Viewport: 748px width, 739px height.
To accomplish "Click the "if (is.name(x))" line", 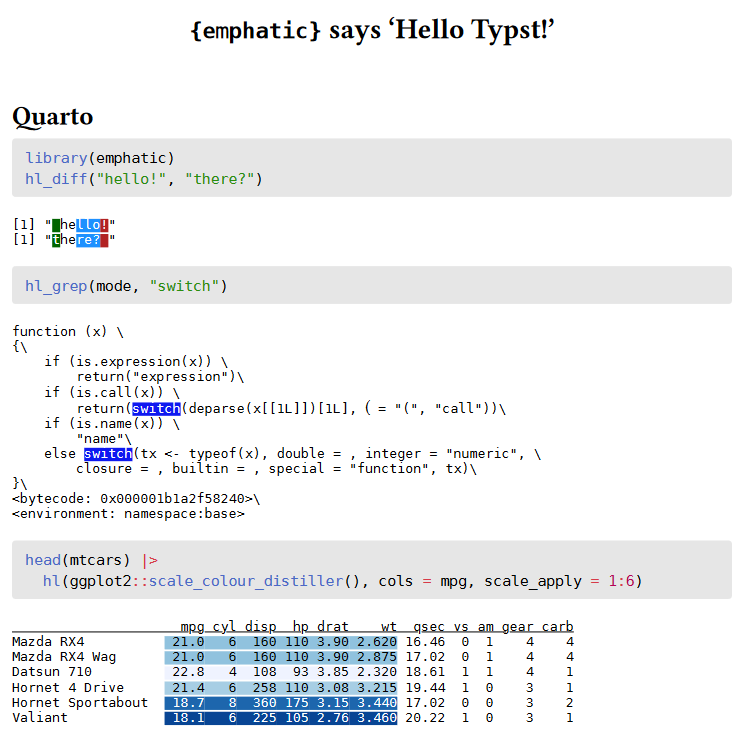I will coord(112,423).
